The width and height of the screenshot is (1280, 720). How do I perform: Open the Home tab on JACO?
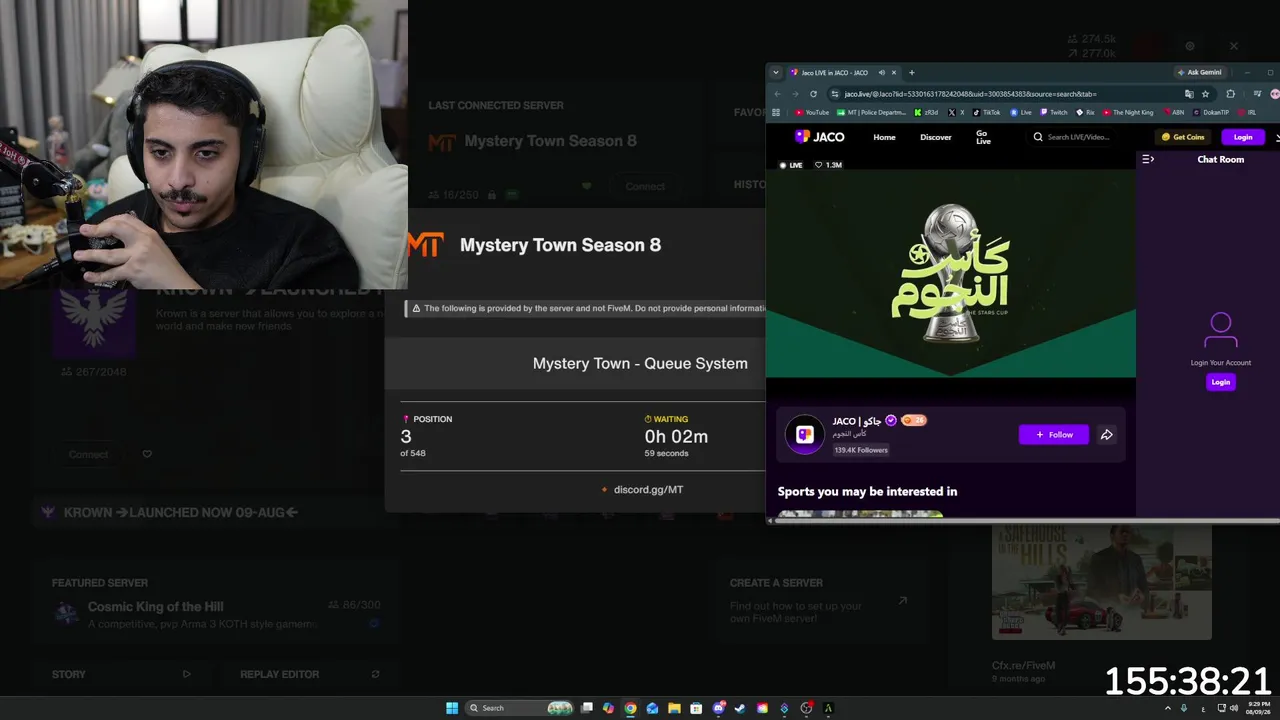click(x=884, y=137)
